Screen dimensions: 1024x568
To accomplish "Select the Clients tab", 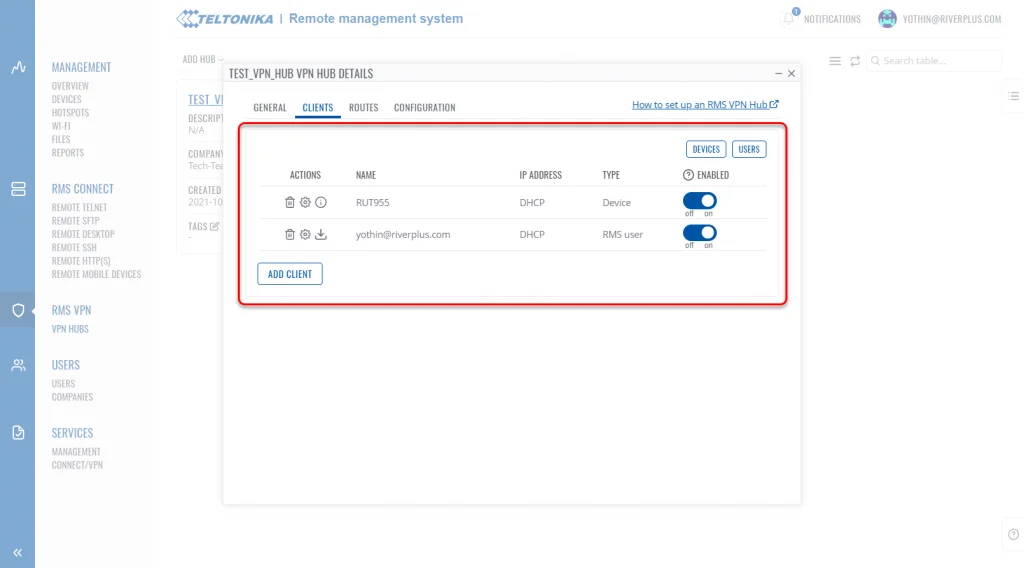I will click(317, 108).
